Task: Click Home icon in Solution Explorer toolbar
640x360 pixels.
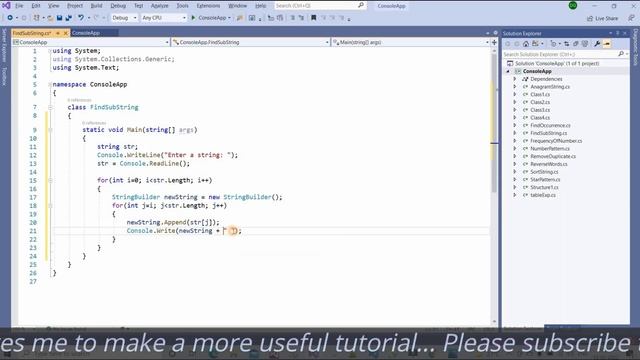Action: [x=526, y=44]
